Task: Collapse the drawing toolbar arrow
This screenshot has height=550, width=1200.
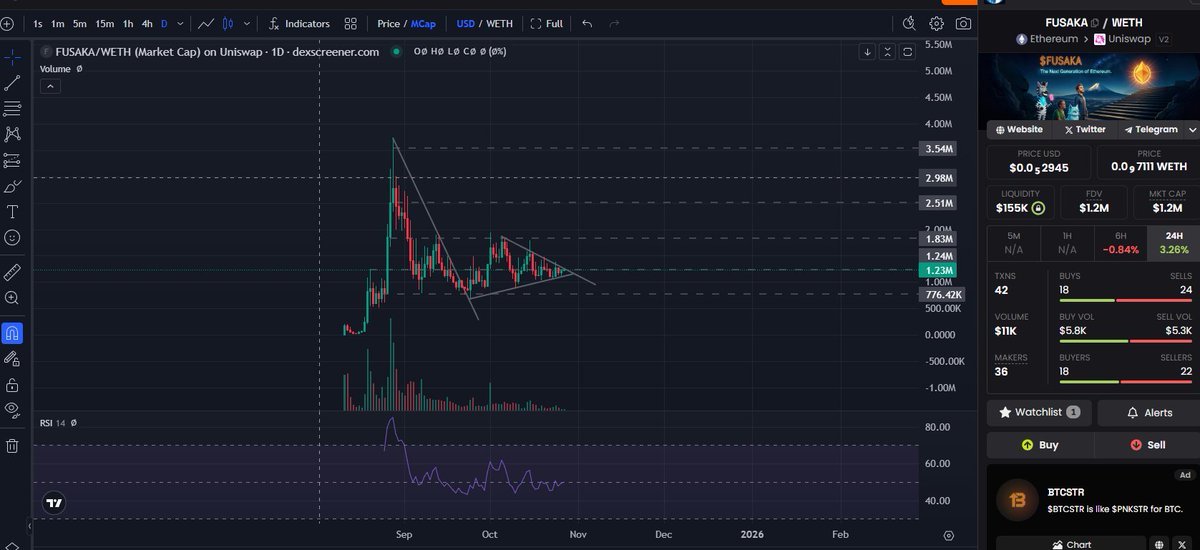Action: click(x=28, y=526)
